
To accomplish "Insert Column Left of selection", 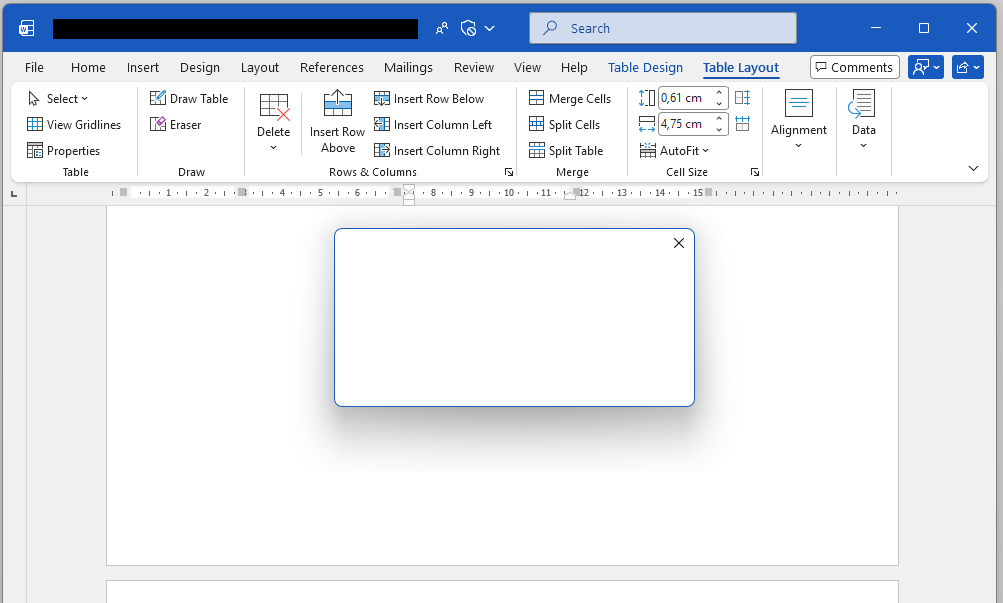I will (433, 125).
